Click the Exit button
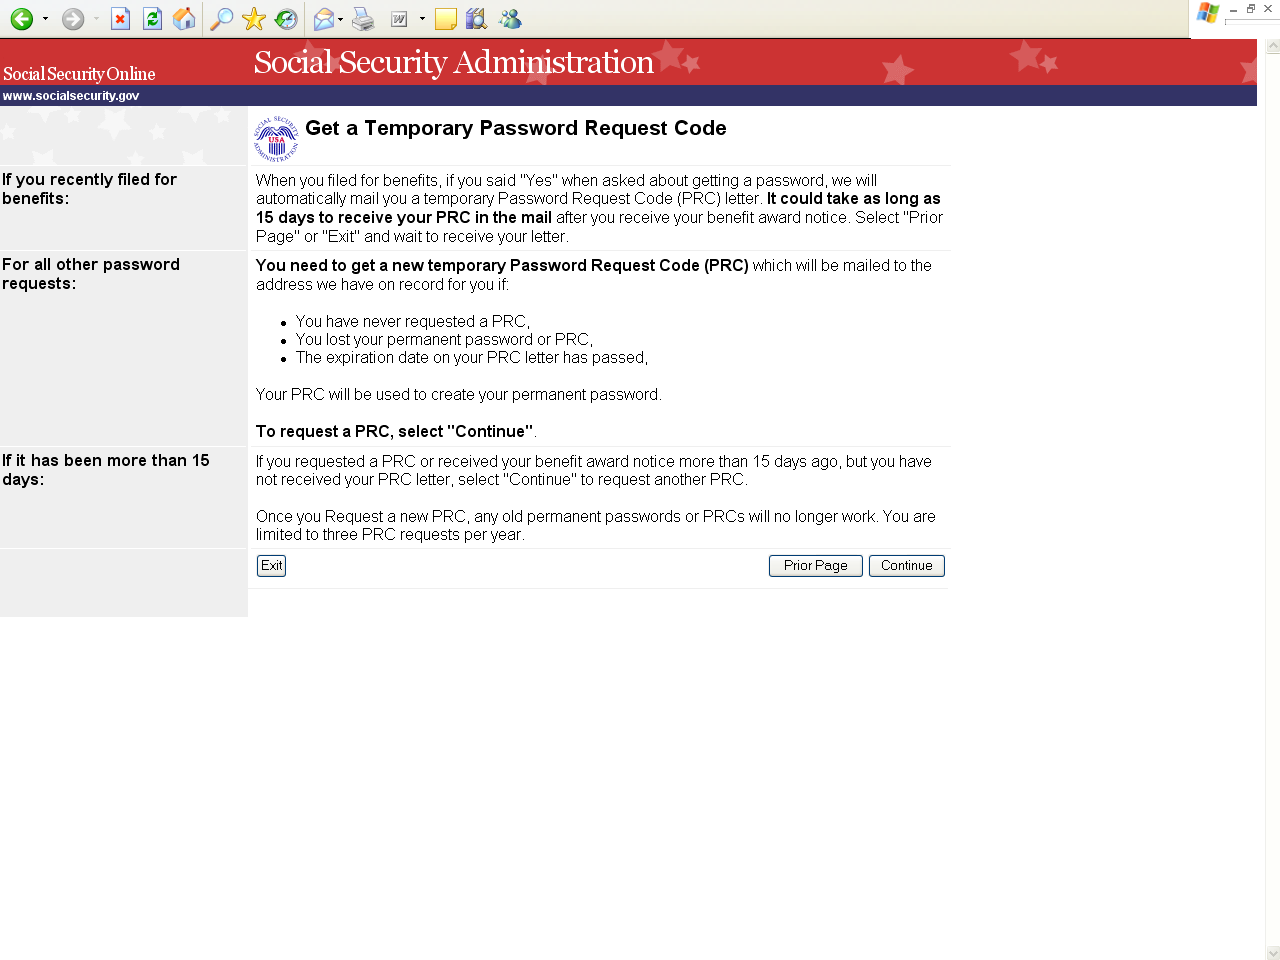The image size is (1280, 960). pyautogui.click(x=271, y=566)
